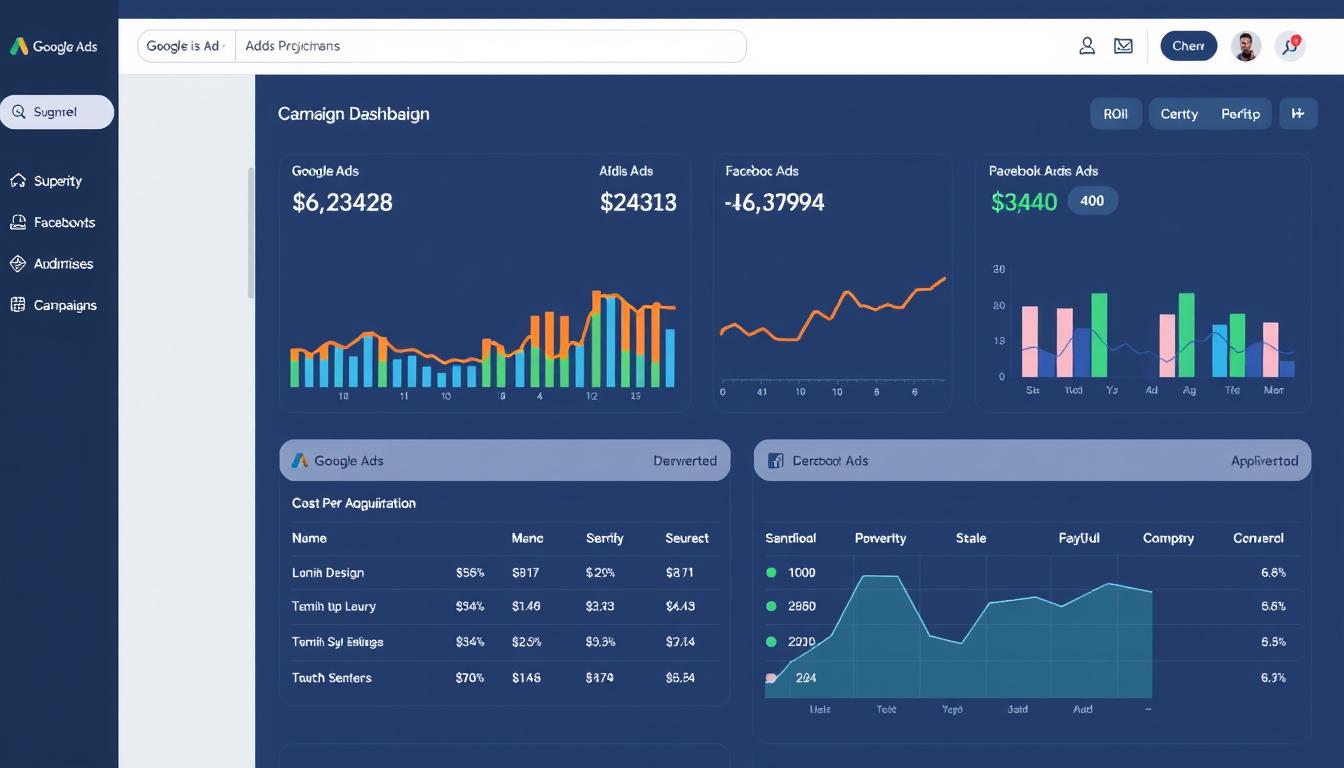This screenshot has width=1344, height=768.
Task: Click the Canpaigns sidebar icon
Action: (17, 305)
